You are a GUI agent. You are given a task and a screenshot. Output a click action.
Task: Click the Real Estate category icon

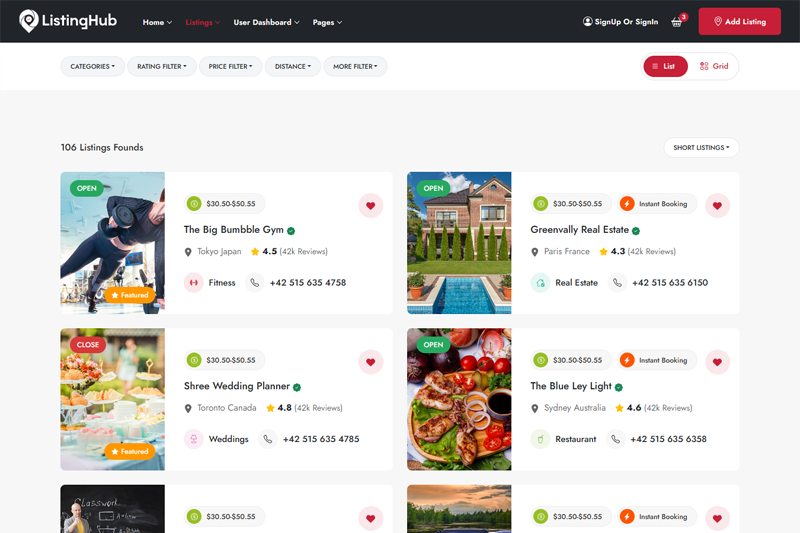coord(540,283)
